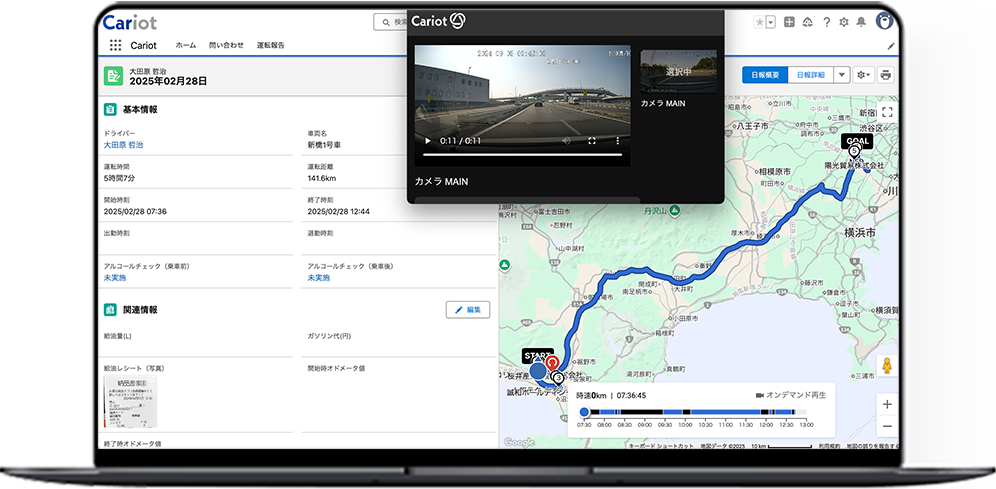
Task: Click the favorites star icon
Action: 759,22
